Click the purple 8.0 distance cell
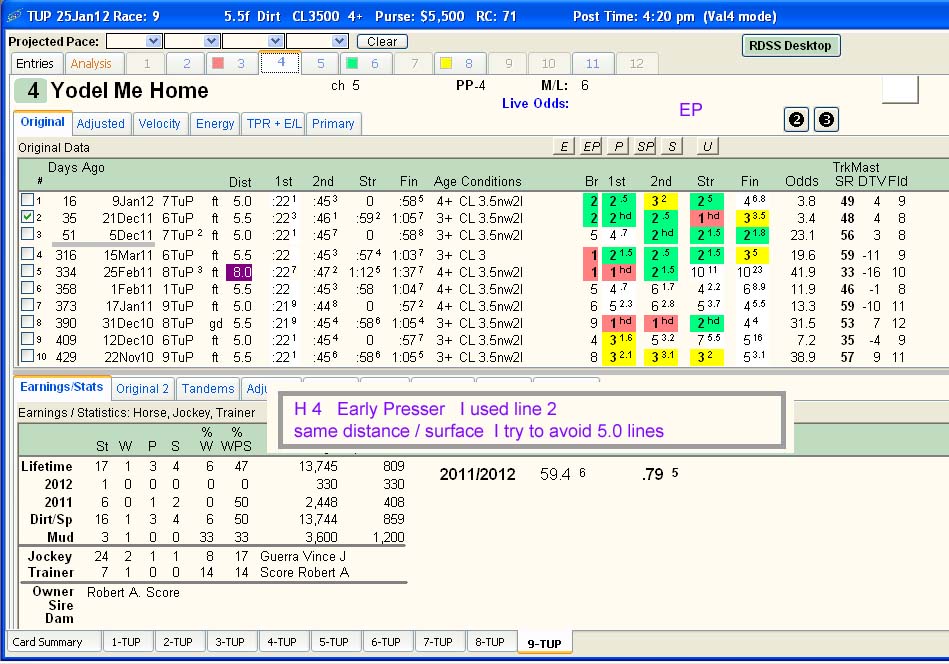The image size is (949, 664). (x=240, y=272)
